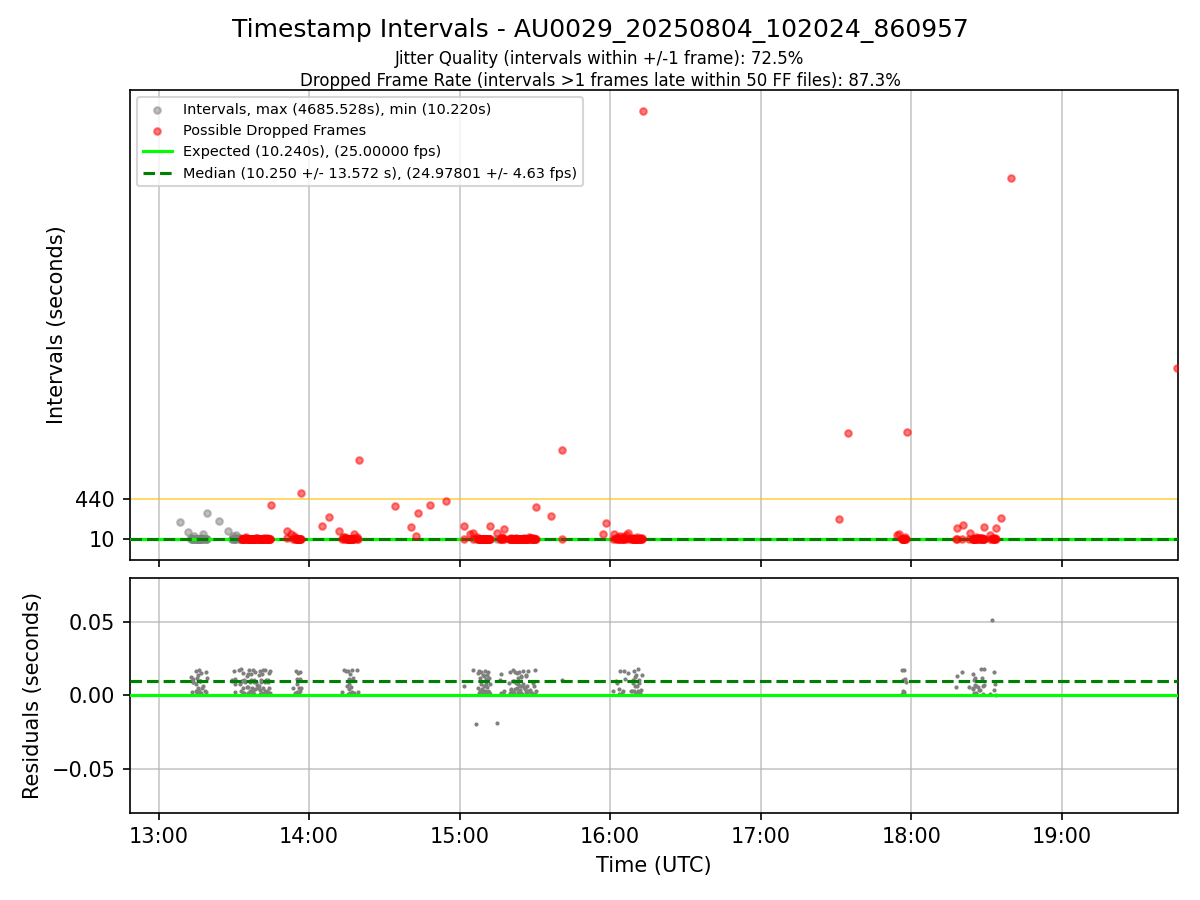Click the plot title Timestamp Intervals
The image size is (1200, 900).
[600, 29]
